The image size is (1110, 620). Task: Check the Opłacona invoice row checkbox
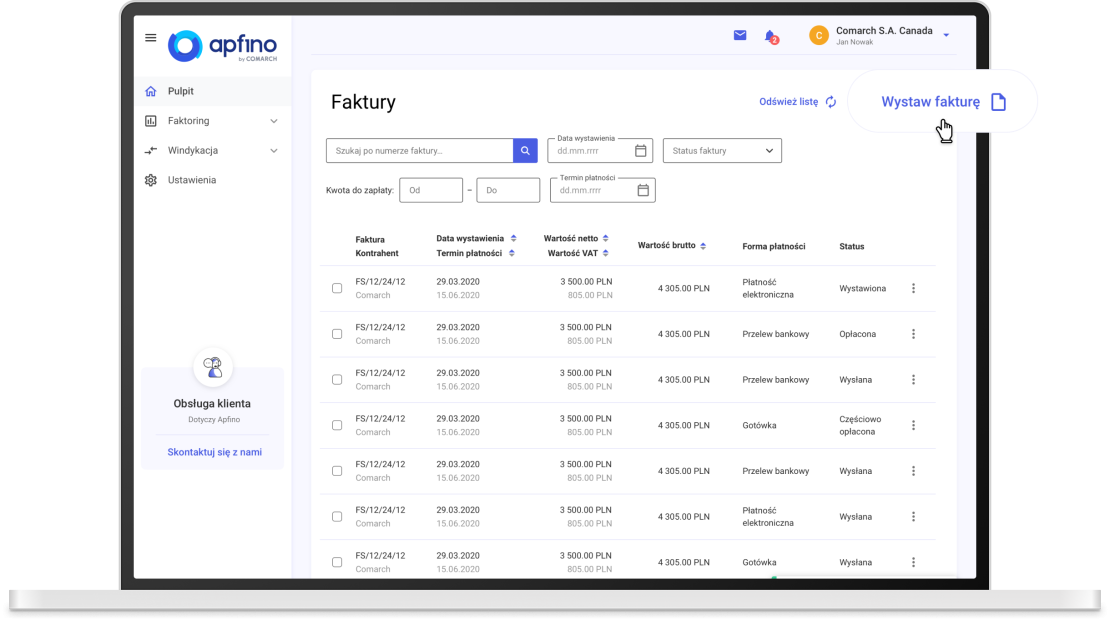337,334
